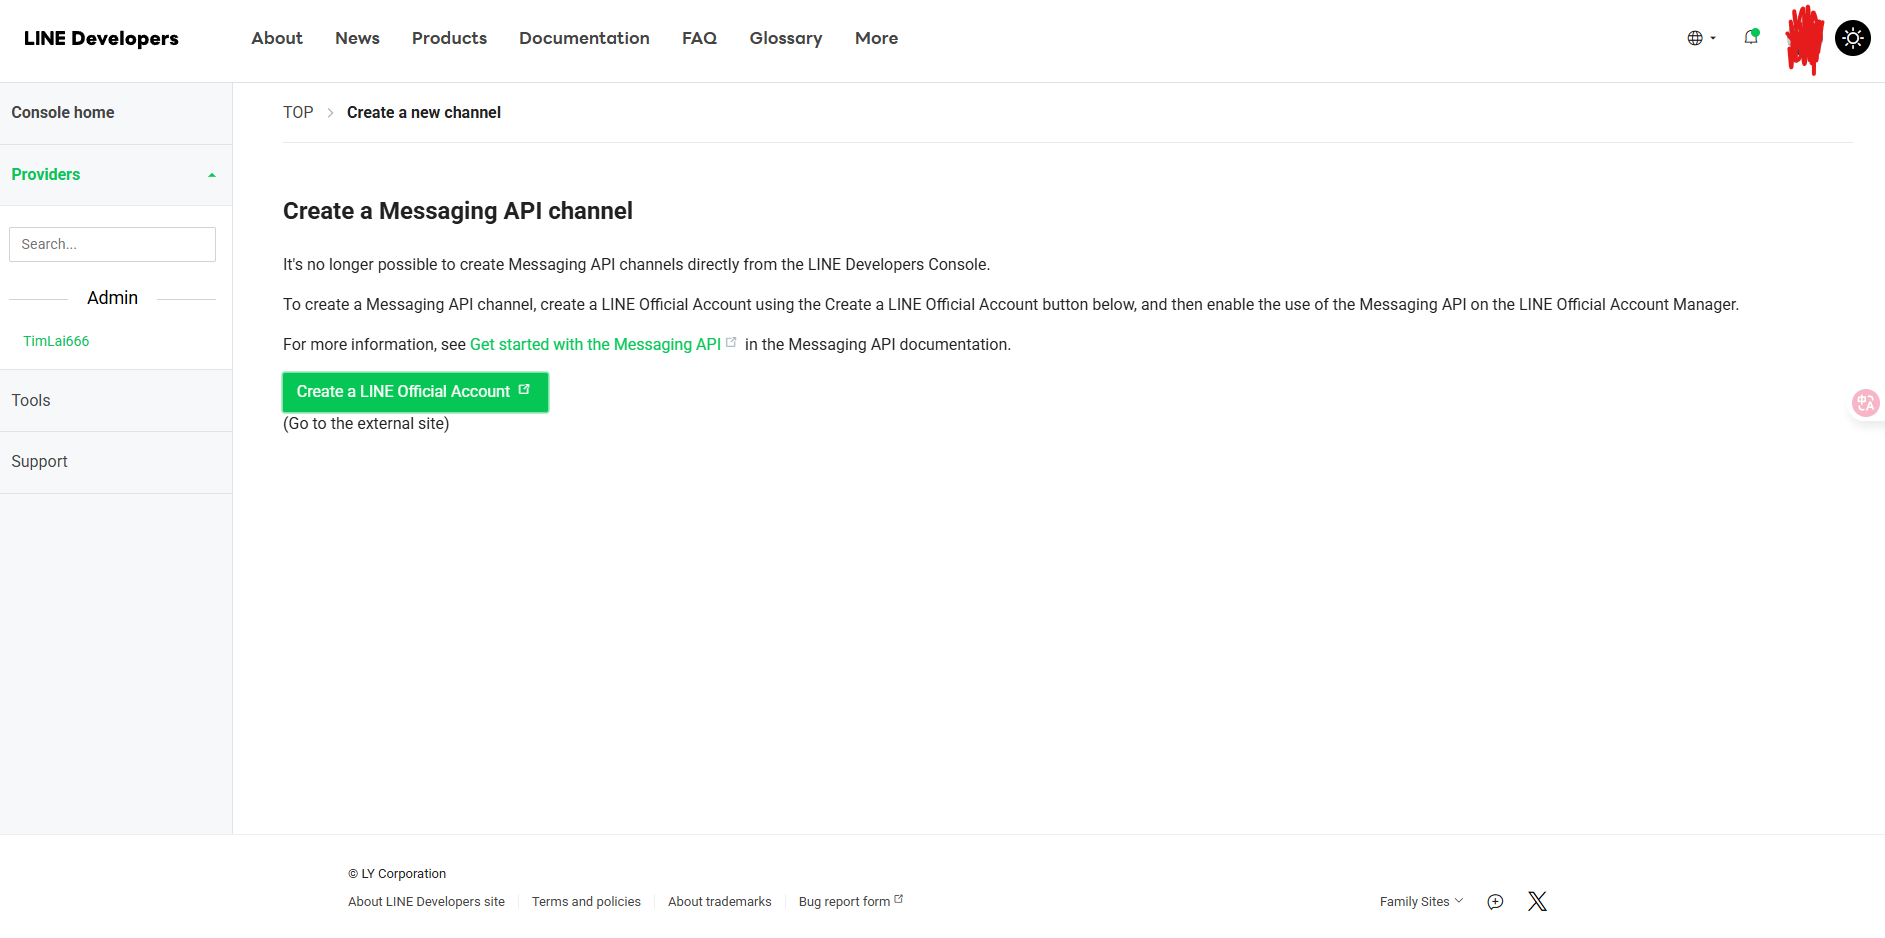
Task: Open the red-scribbled profile avatar
Action: point(1804,39)
